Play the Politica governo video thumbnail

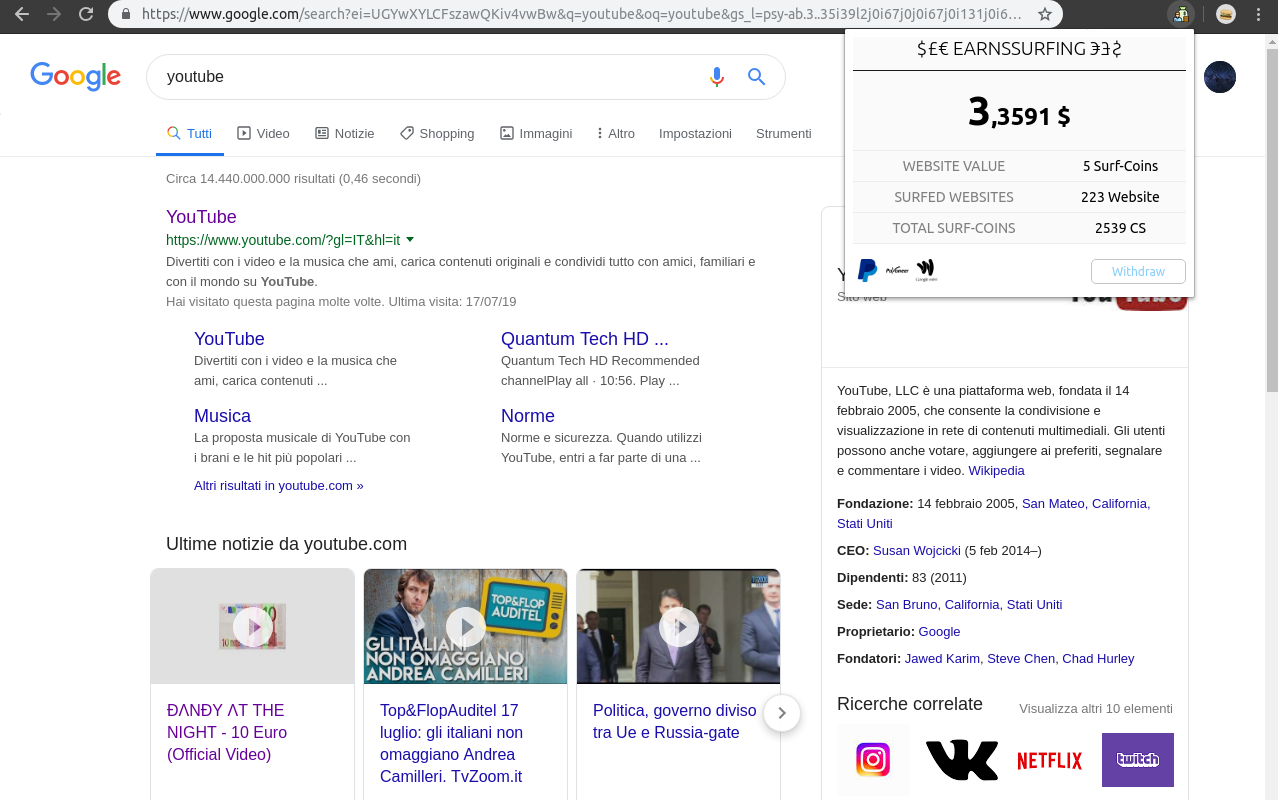[x=679, y=627]
